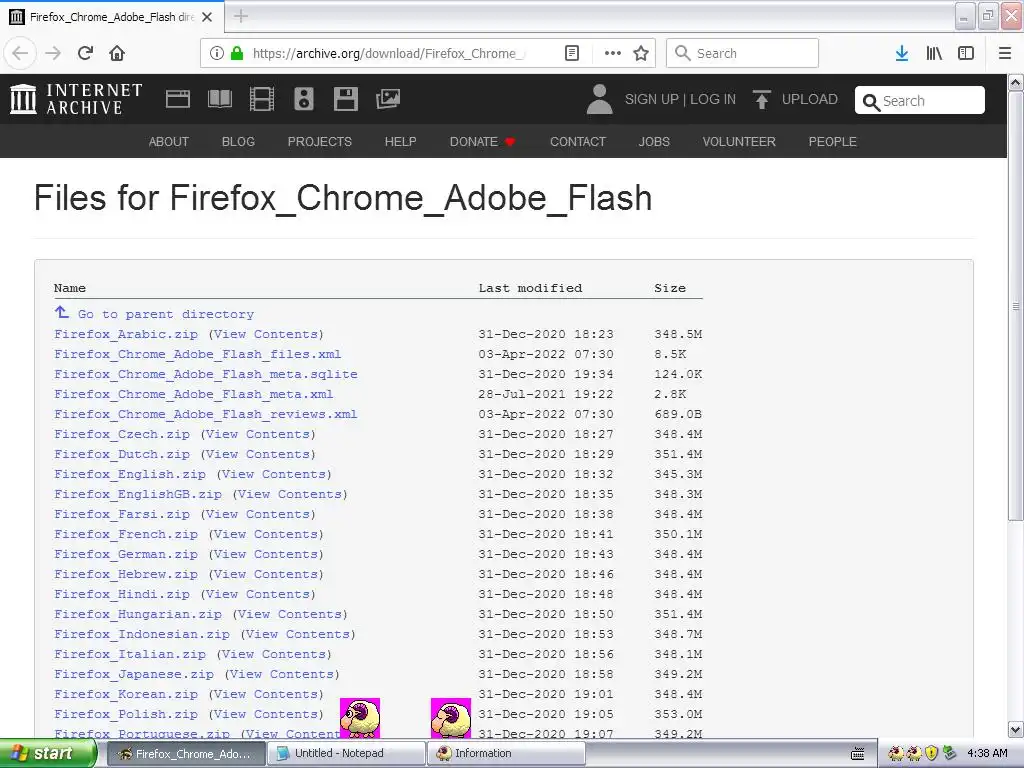This screenshot has height=768, width=1024.
Task: Focus the Internet Archive search field
Action: pos(920,101)
